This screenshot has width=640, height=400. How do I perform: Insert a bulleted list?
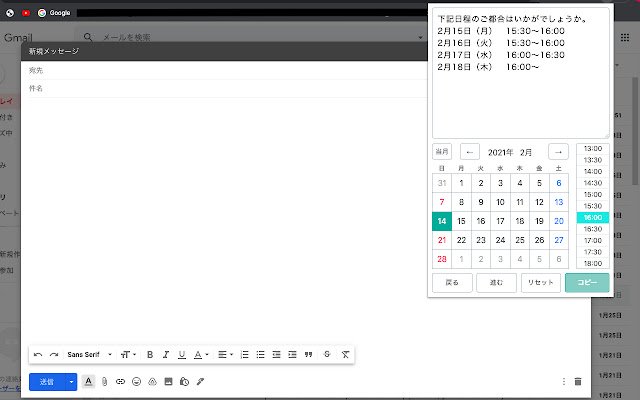pos(260,355)
